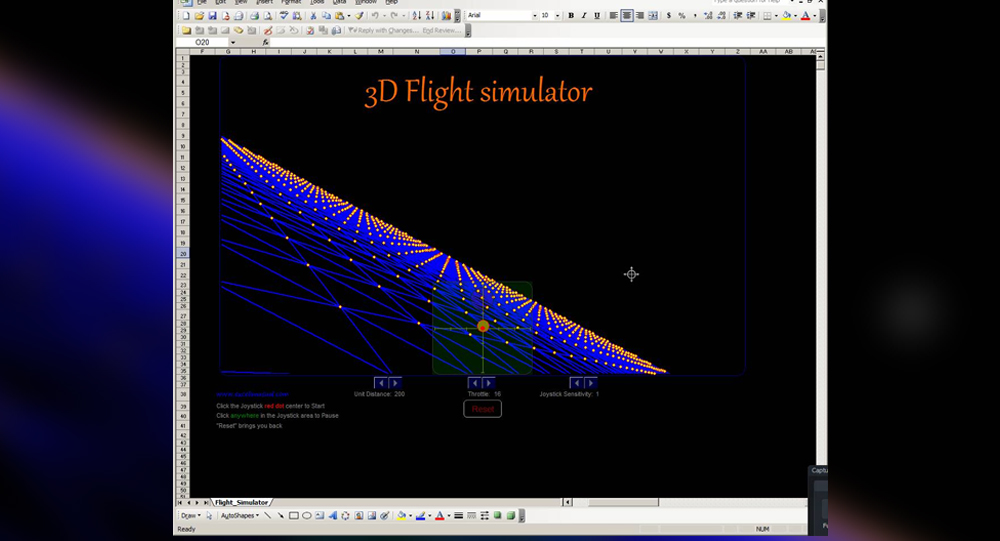This screenshot has width=1000, height=541.
Task: Sort descending Z to A
Action: 430,16
